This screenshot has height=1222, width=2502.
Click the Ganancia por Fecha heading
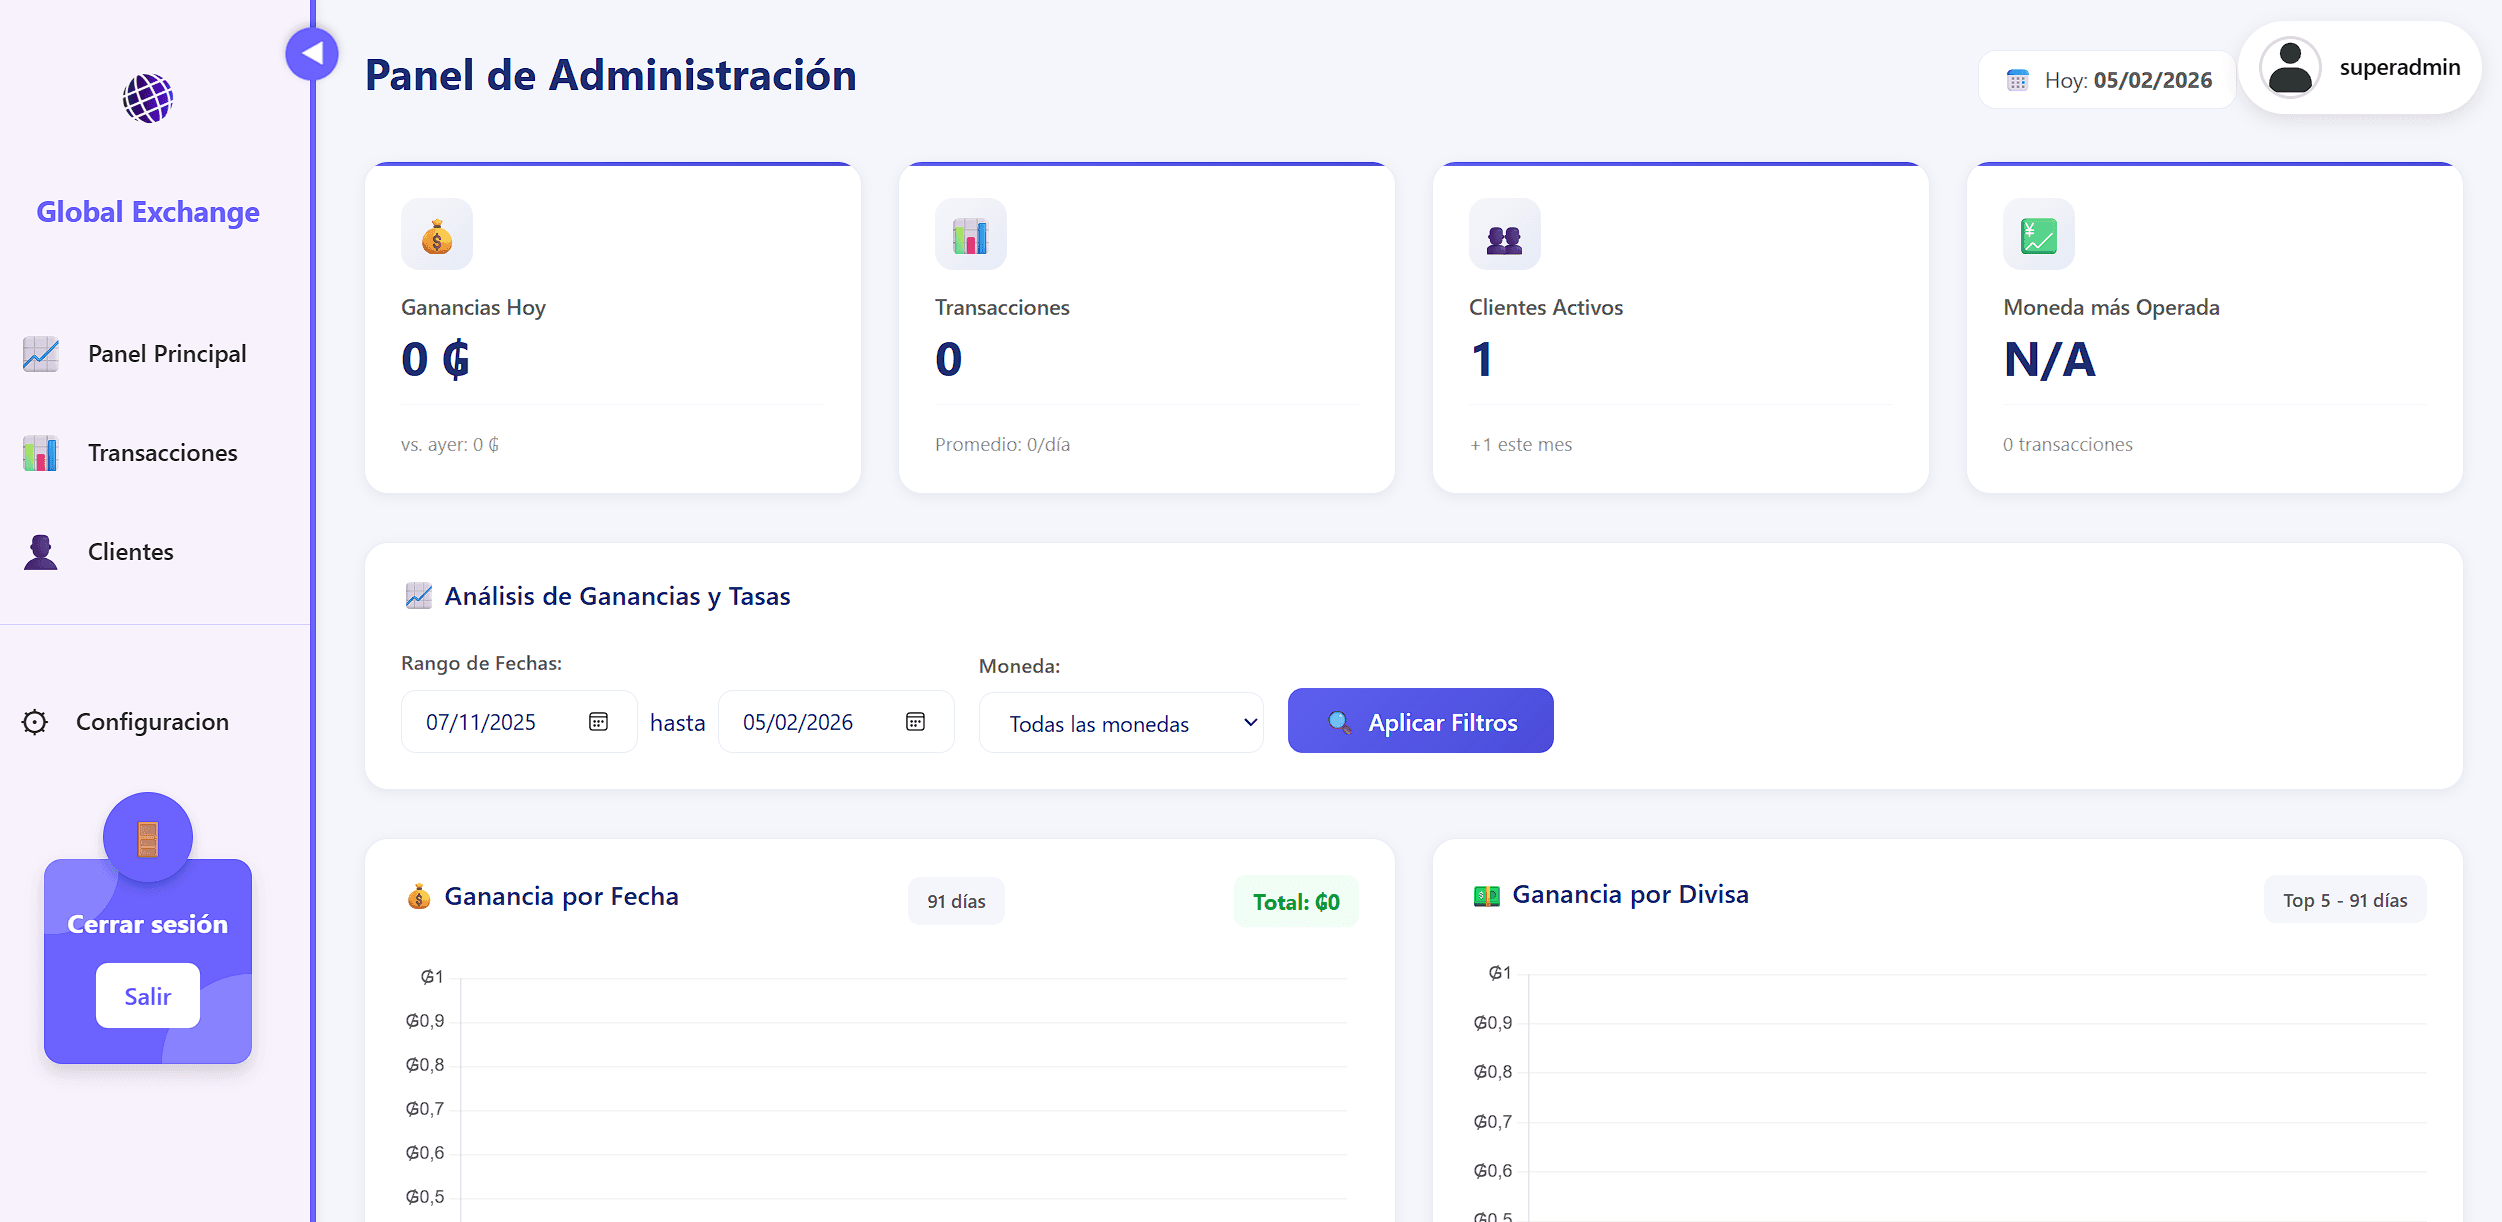pos(562,897)
